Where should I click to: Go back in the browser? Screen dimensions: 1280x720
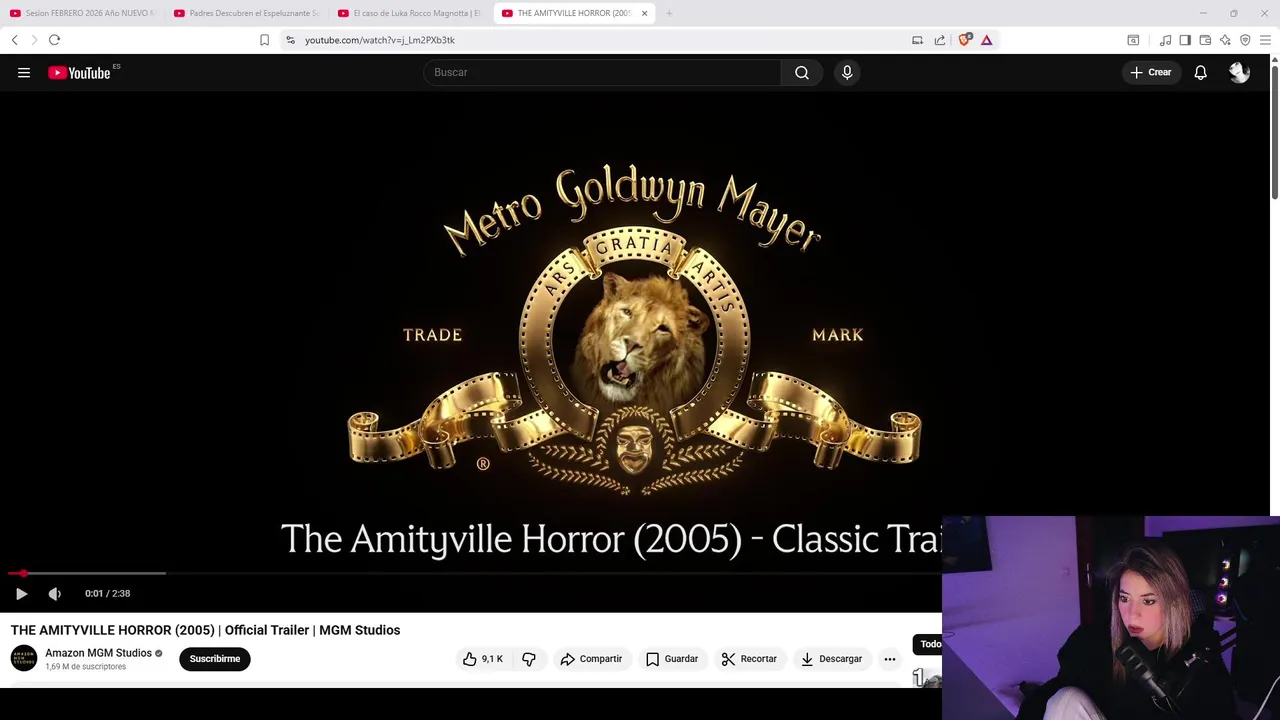pyautogui.click(x=14, y=40)
